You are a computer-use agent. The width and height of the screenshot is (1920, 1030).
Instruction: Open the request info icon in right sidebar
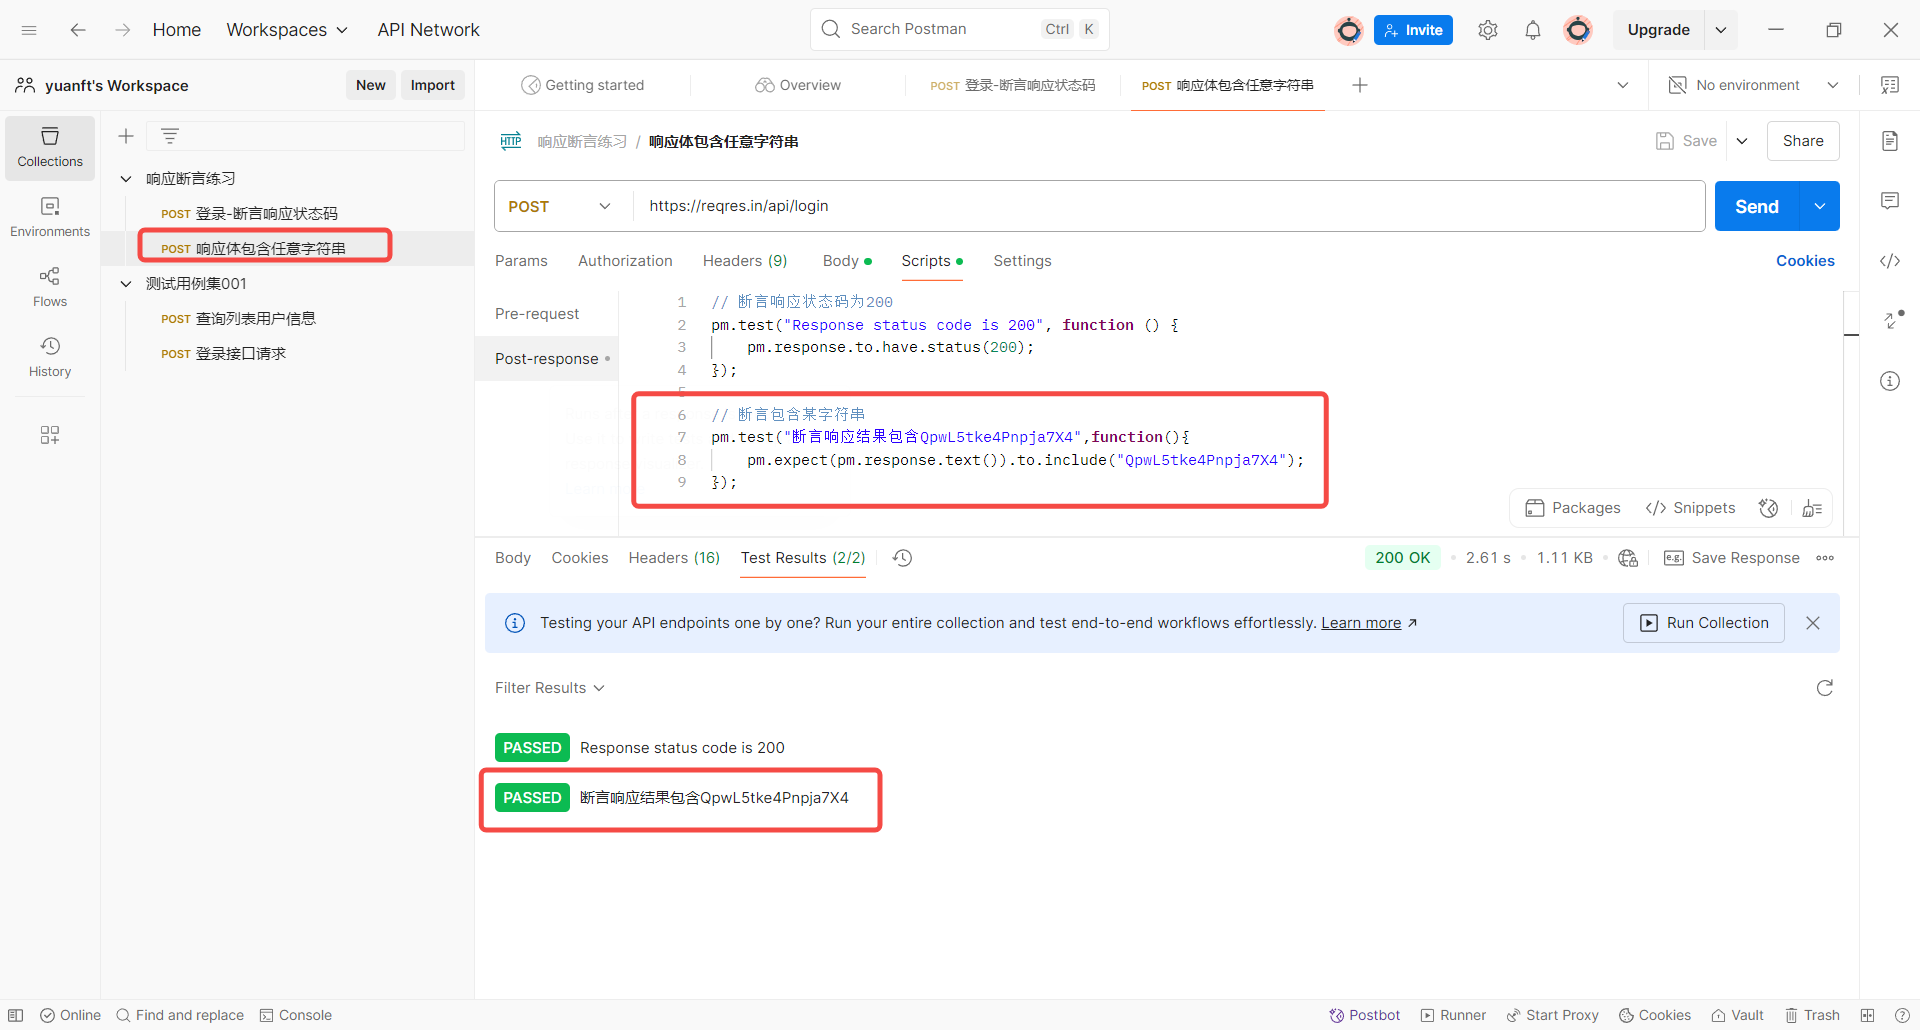point(1890,381)
